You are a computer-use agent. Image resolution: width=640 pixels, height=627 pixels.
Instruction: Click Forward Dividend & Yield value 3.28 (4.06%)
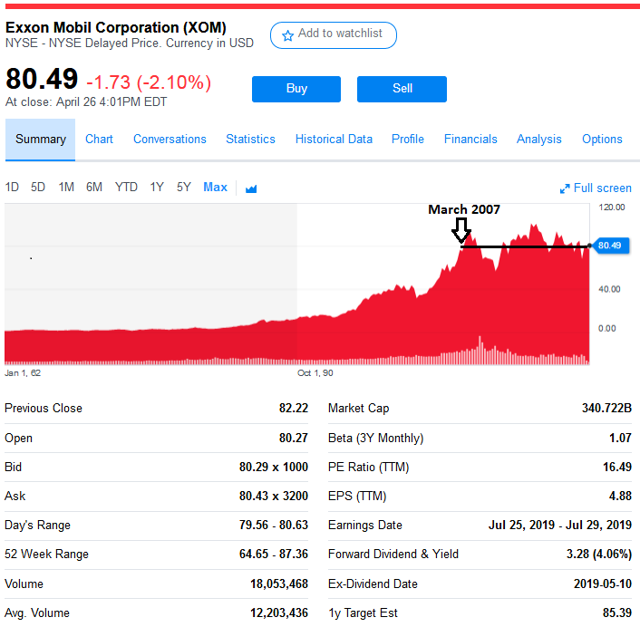pos(599,554)
